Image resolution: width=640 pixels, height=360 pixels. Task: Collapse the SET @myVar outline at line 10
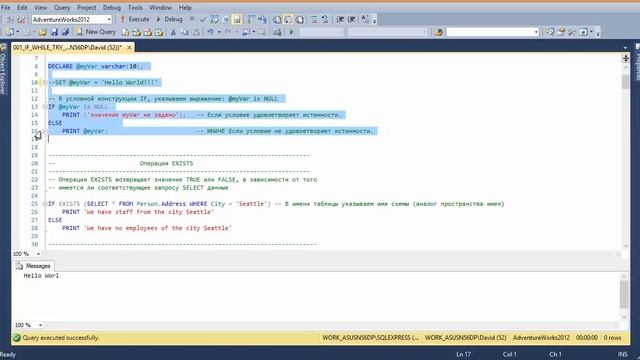[45, 82]
